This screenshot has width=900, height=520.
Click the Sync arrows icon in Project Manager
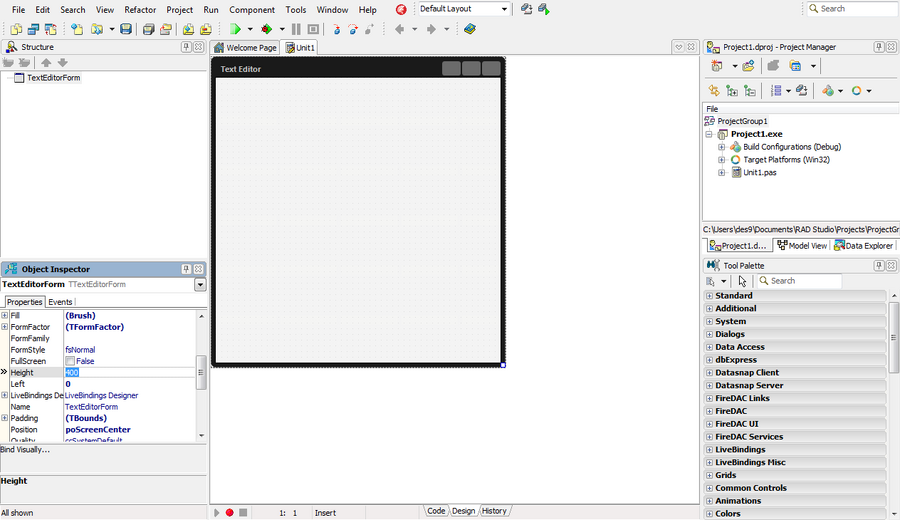pos(714,91)
